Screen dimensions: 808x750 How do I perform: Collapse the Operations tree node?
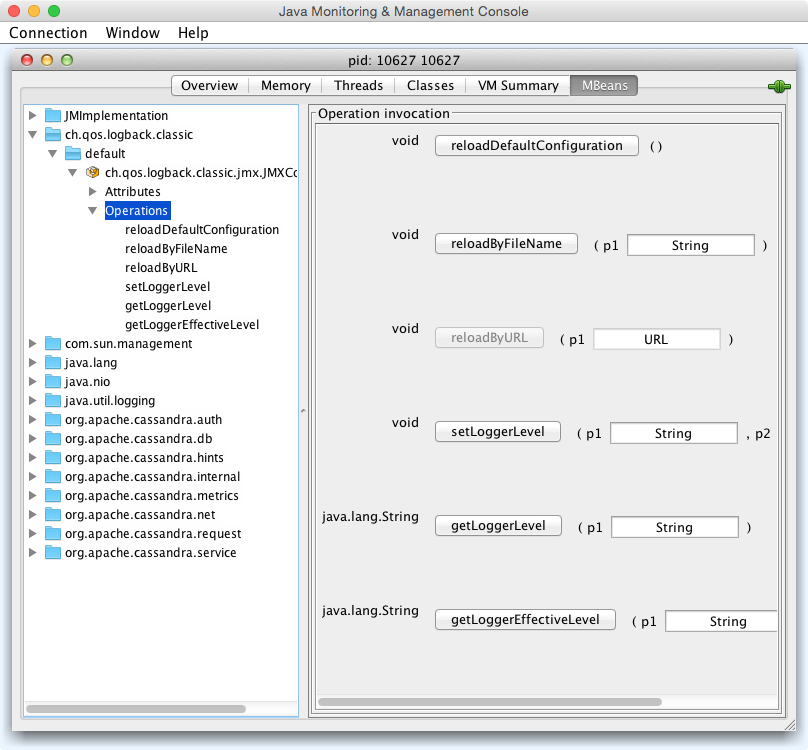92,211
